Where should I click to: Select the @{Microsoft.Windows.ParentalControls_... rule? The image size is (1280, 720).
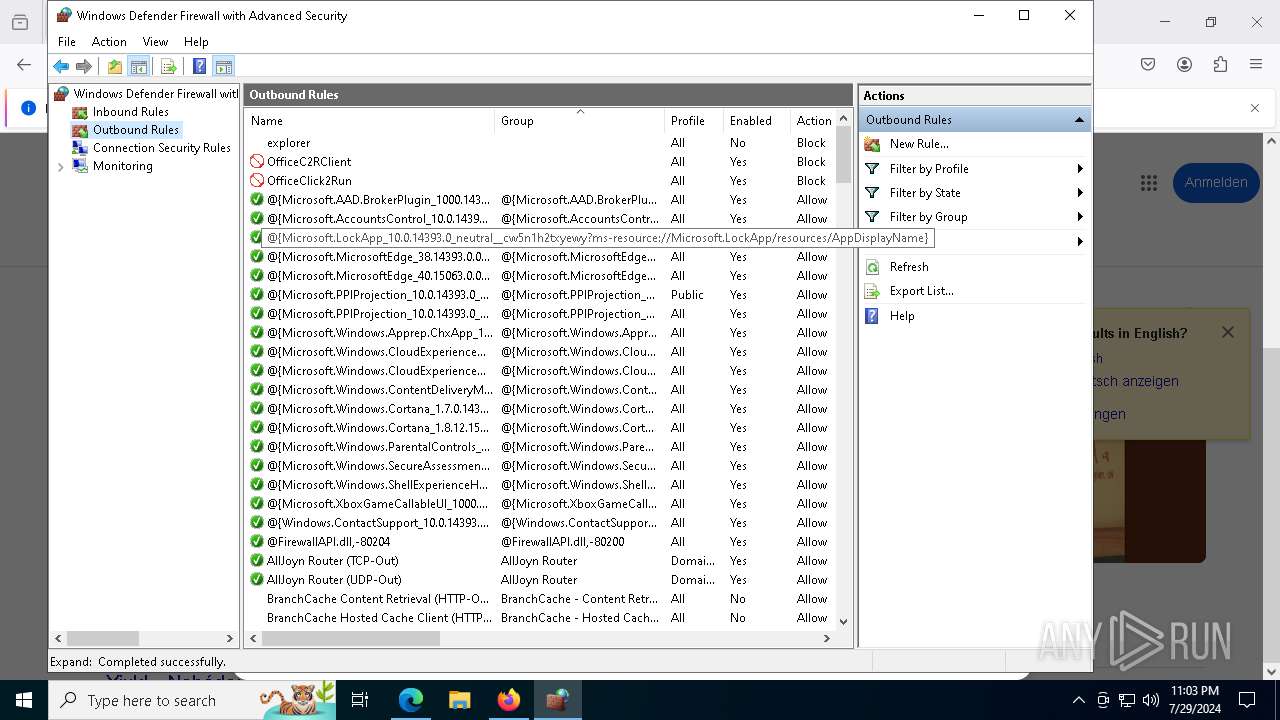(378, 447)
